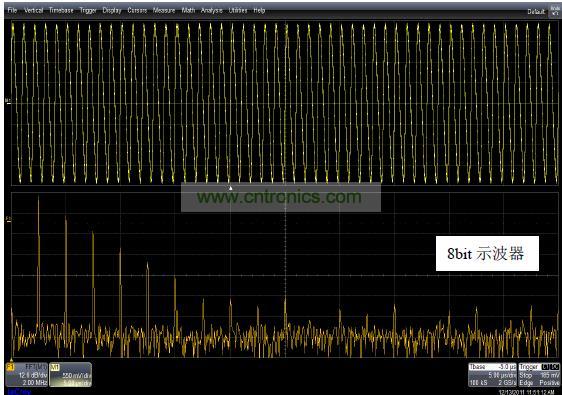Click the Default label in the menu bar

pos(536,12)
